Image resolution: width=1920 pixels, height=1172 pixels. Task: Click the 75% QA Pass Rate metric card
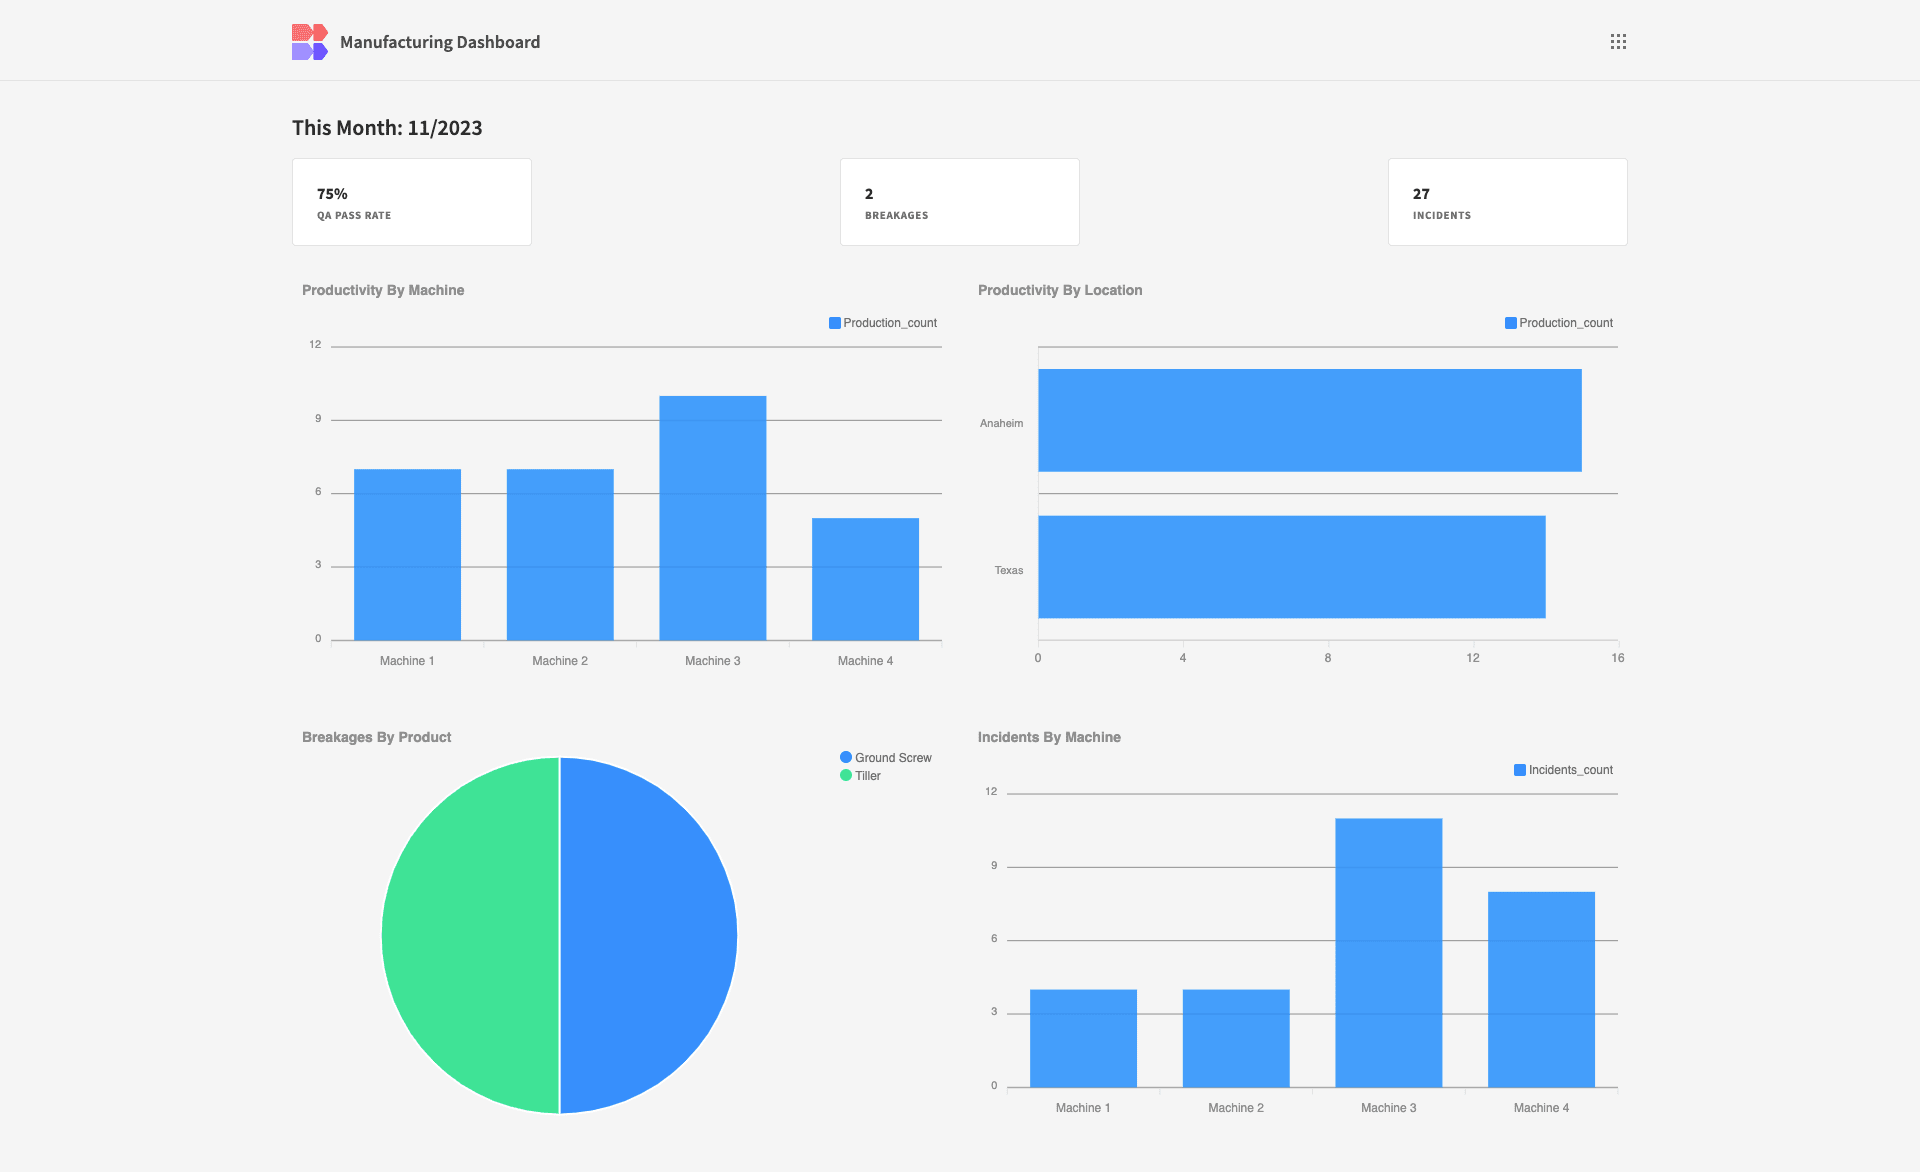point(411,200)
